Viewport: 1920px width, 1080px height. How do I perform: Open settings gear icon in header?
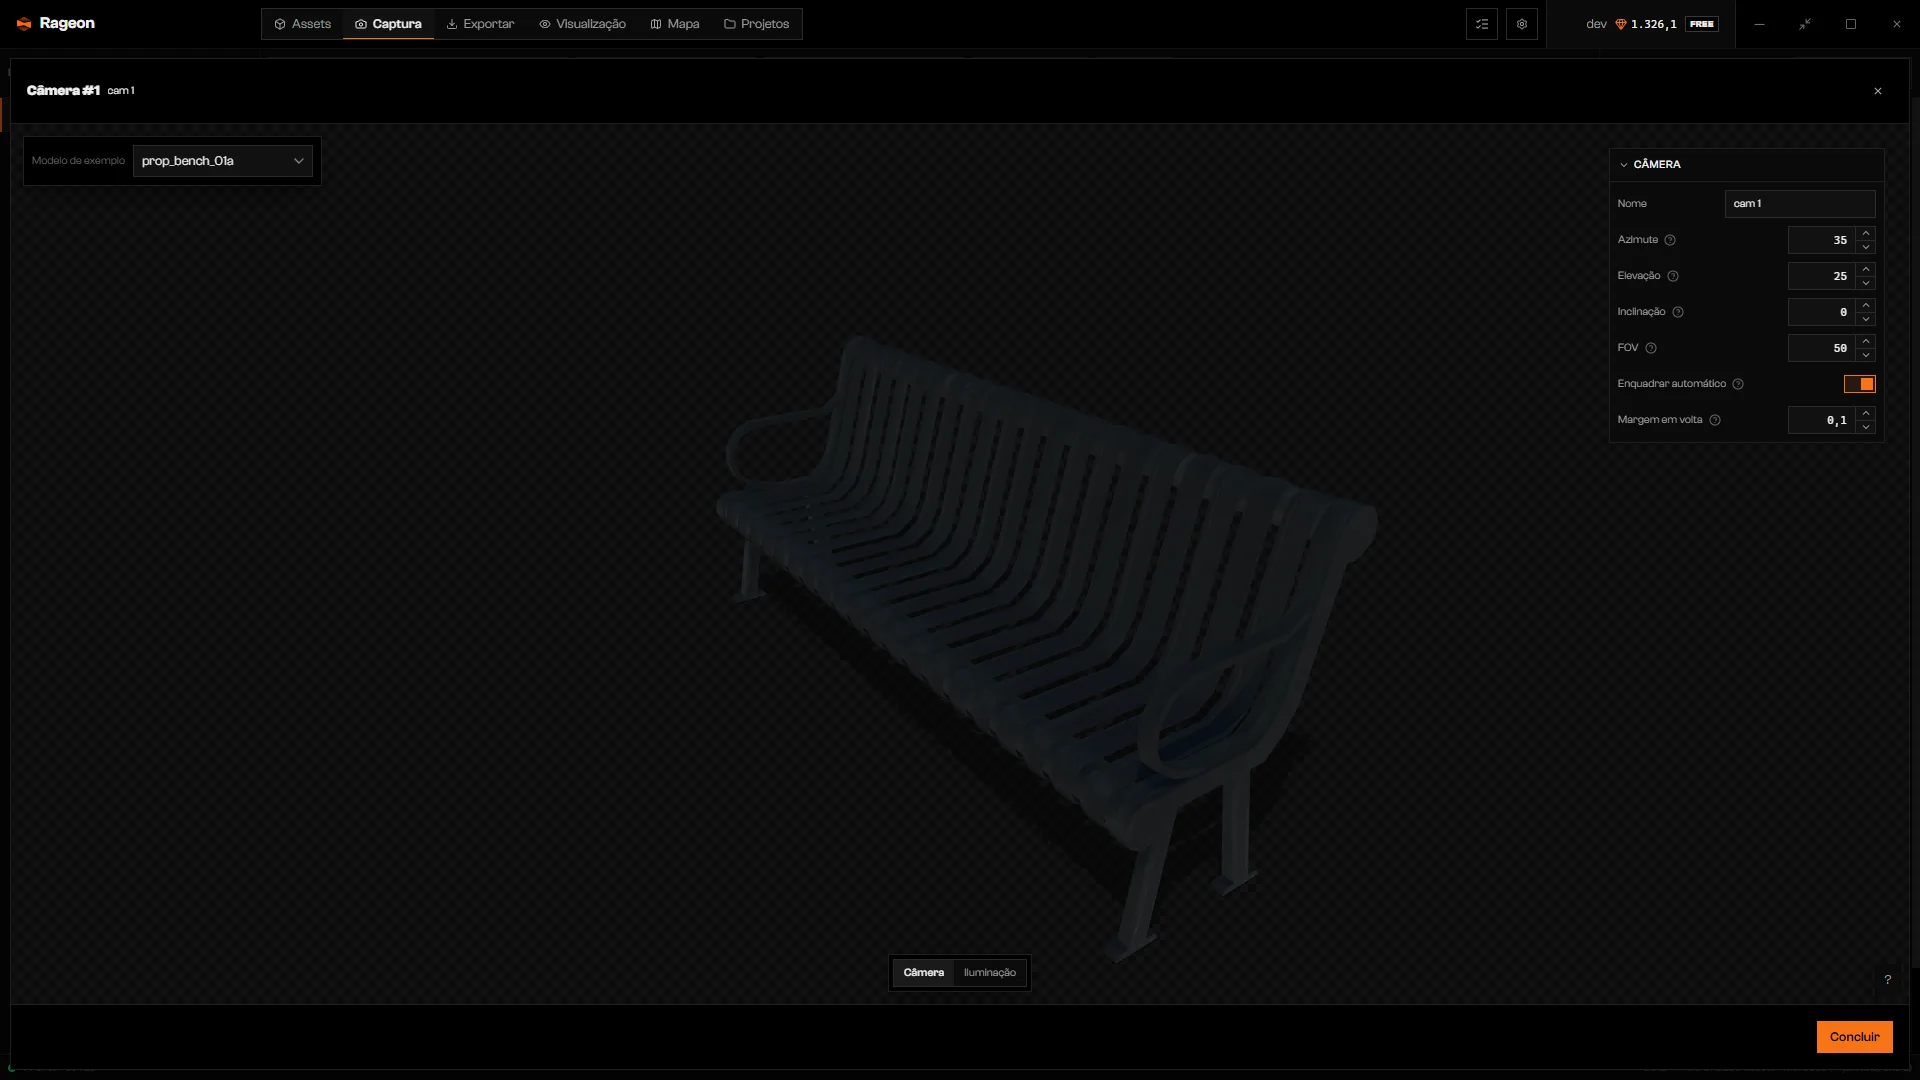1522,24
